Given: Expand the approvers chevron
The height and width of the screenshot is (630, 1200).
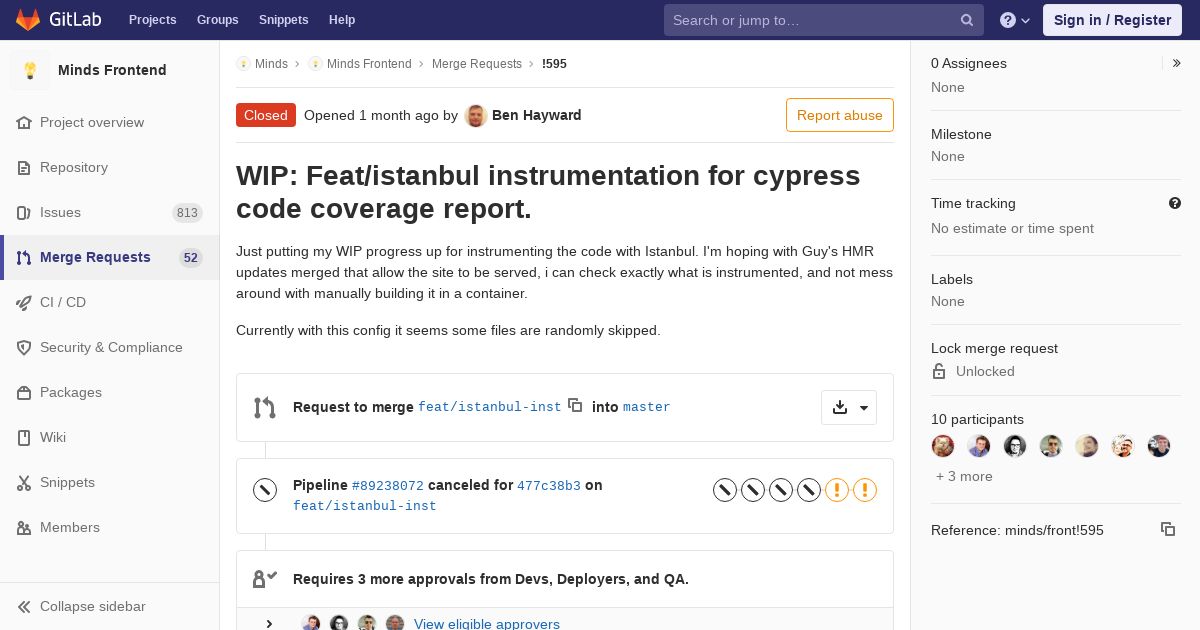Looking at the screenshot, I should tap(269, 624).
